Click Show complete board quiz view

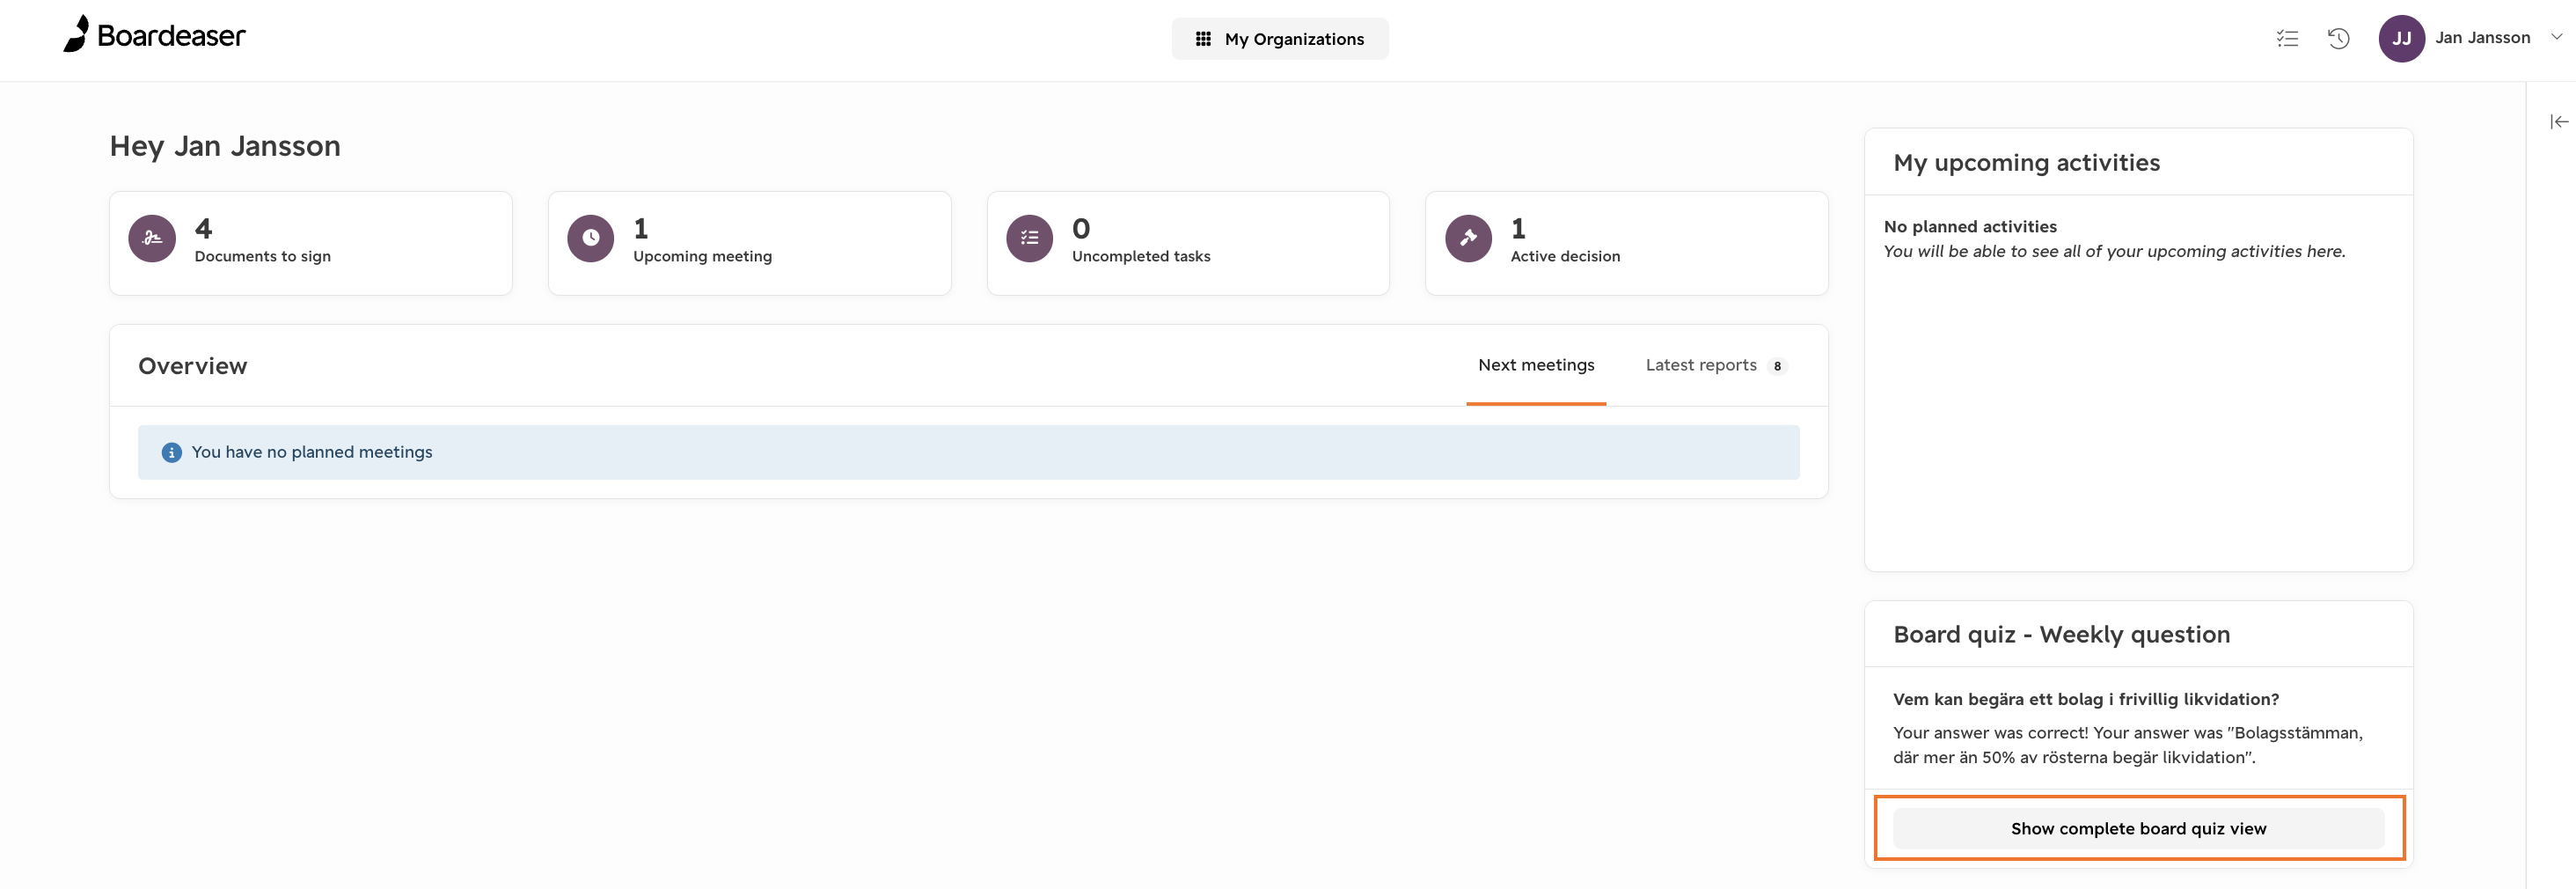coord(2137,828)
